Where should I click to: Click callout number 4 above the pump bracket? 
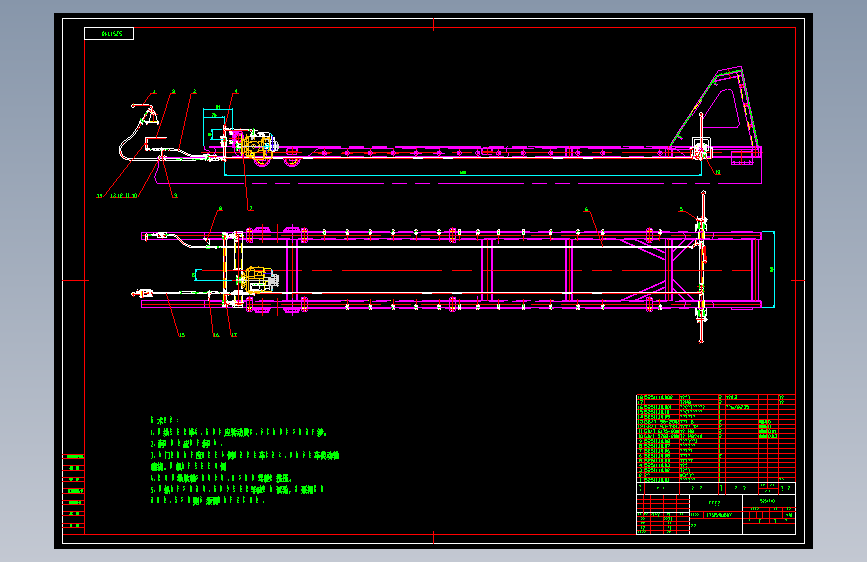(x=236, y=91)
